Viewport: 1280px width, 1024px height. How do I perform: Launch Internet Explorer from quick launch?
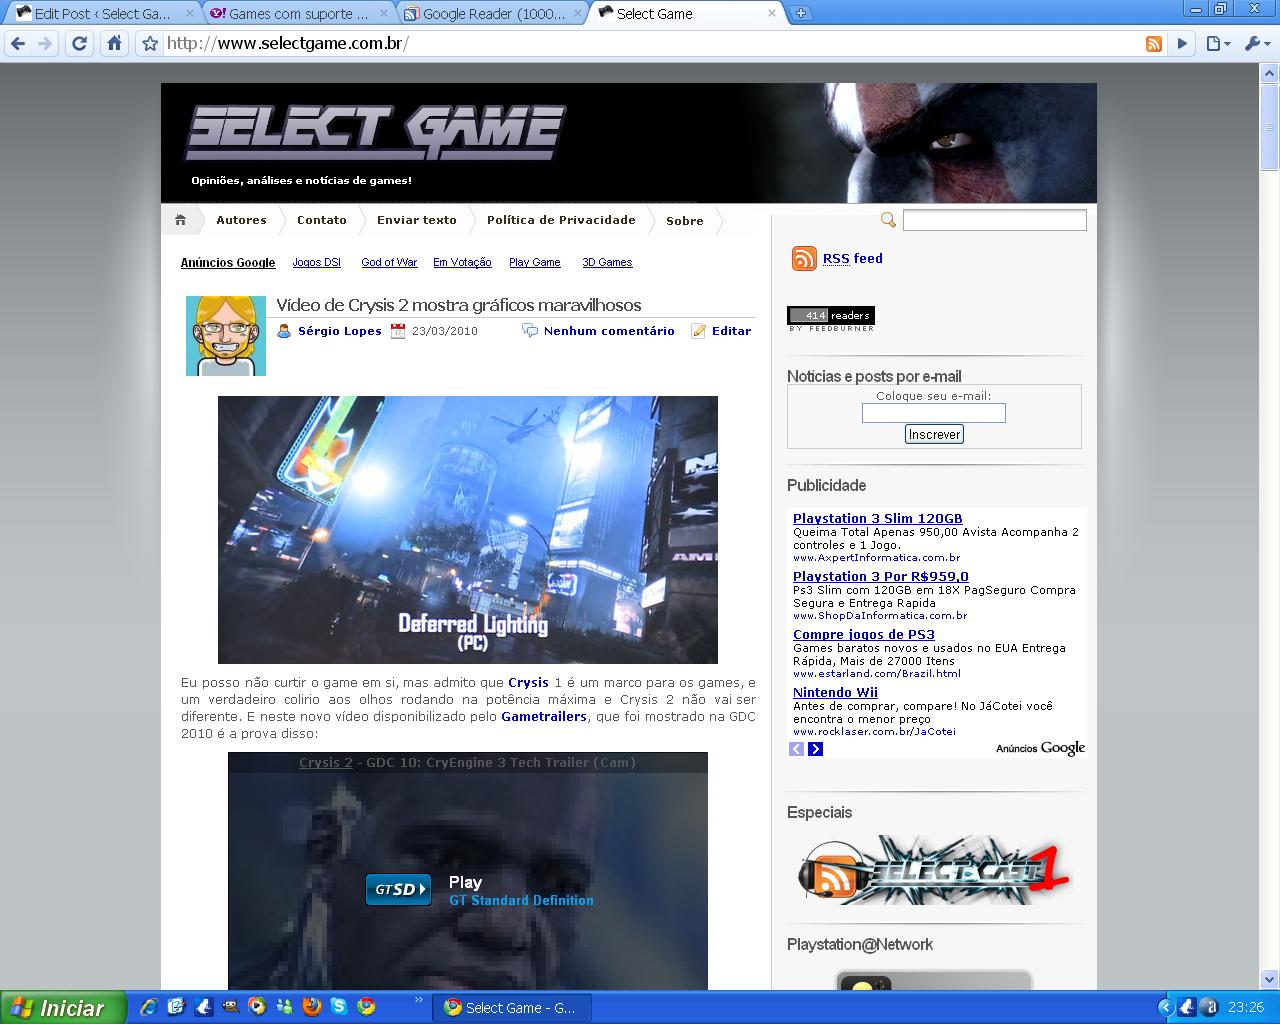coord(149,1007)
